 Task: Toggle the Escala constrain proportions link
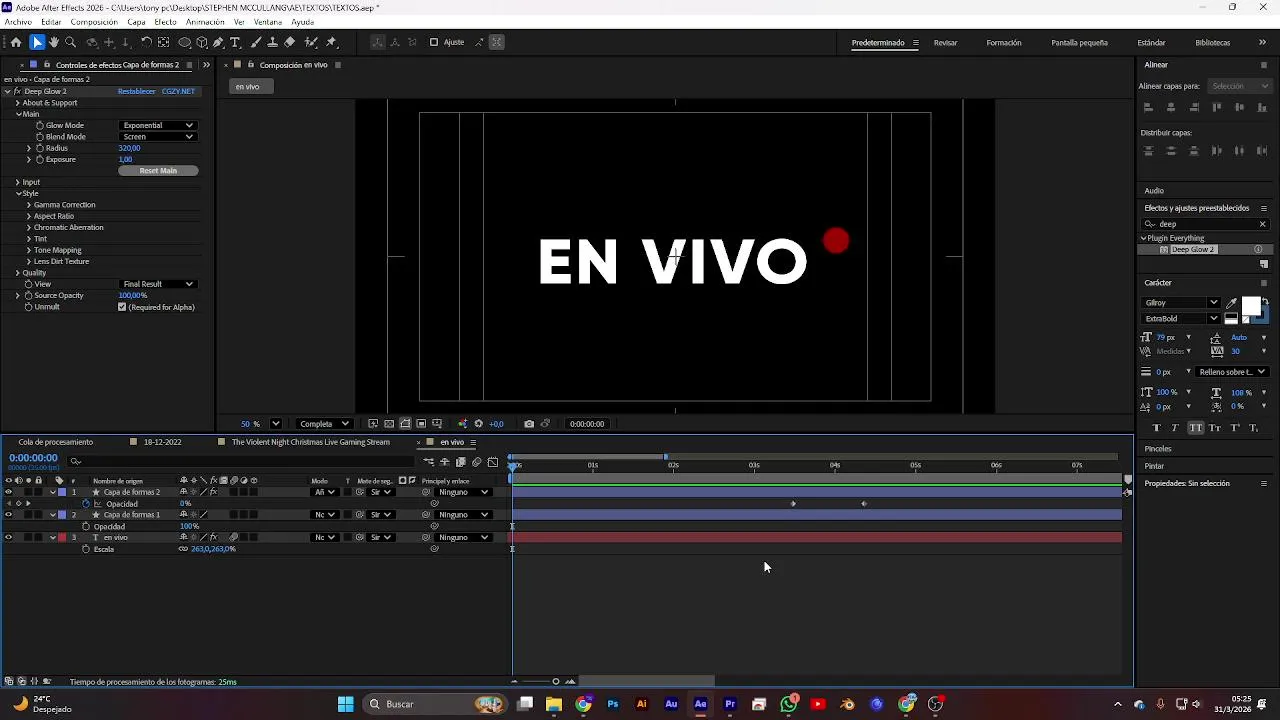pyautogui.click(x=183, y=549)
